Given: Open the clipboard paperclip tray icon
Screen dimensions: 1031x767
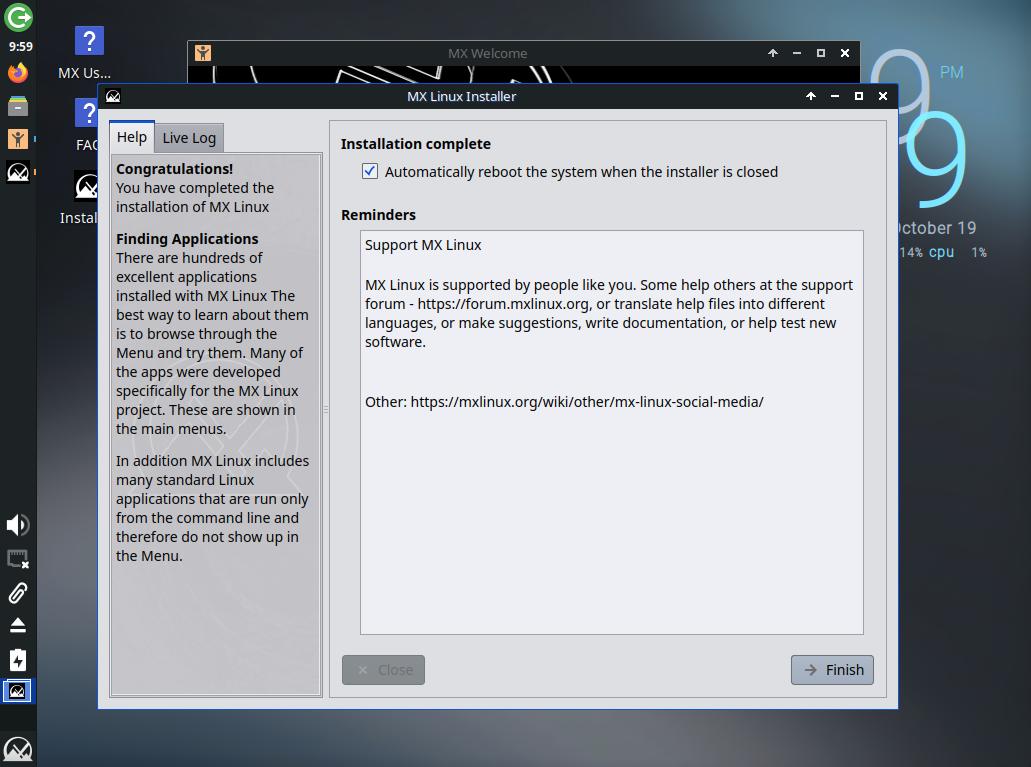Looking at the screenshot, I should pos(18,593).
